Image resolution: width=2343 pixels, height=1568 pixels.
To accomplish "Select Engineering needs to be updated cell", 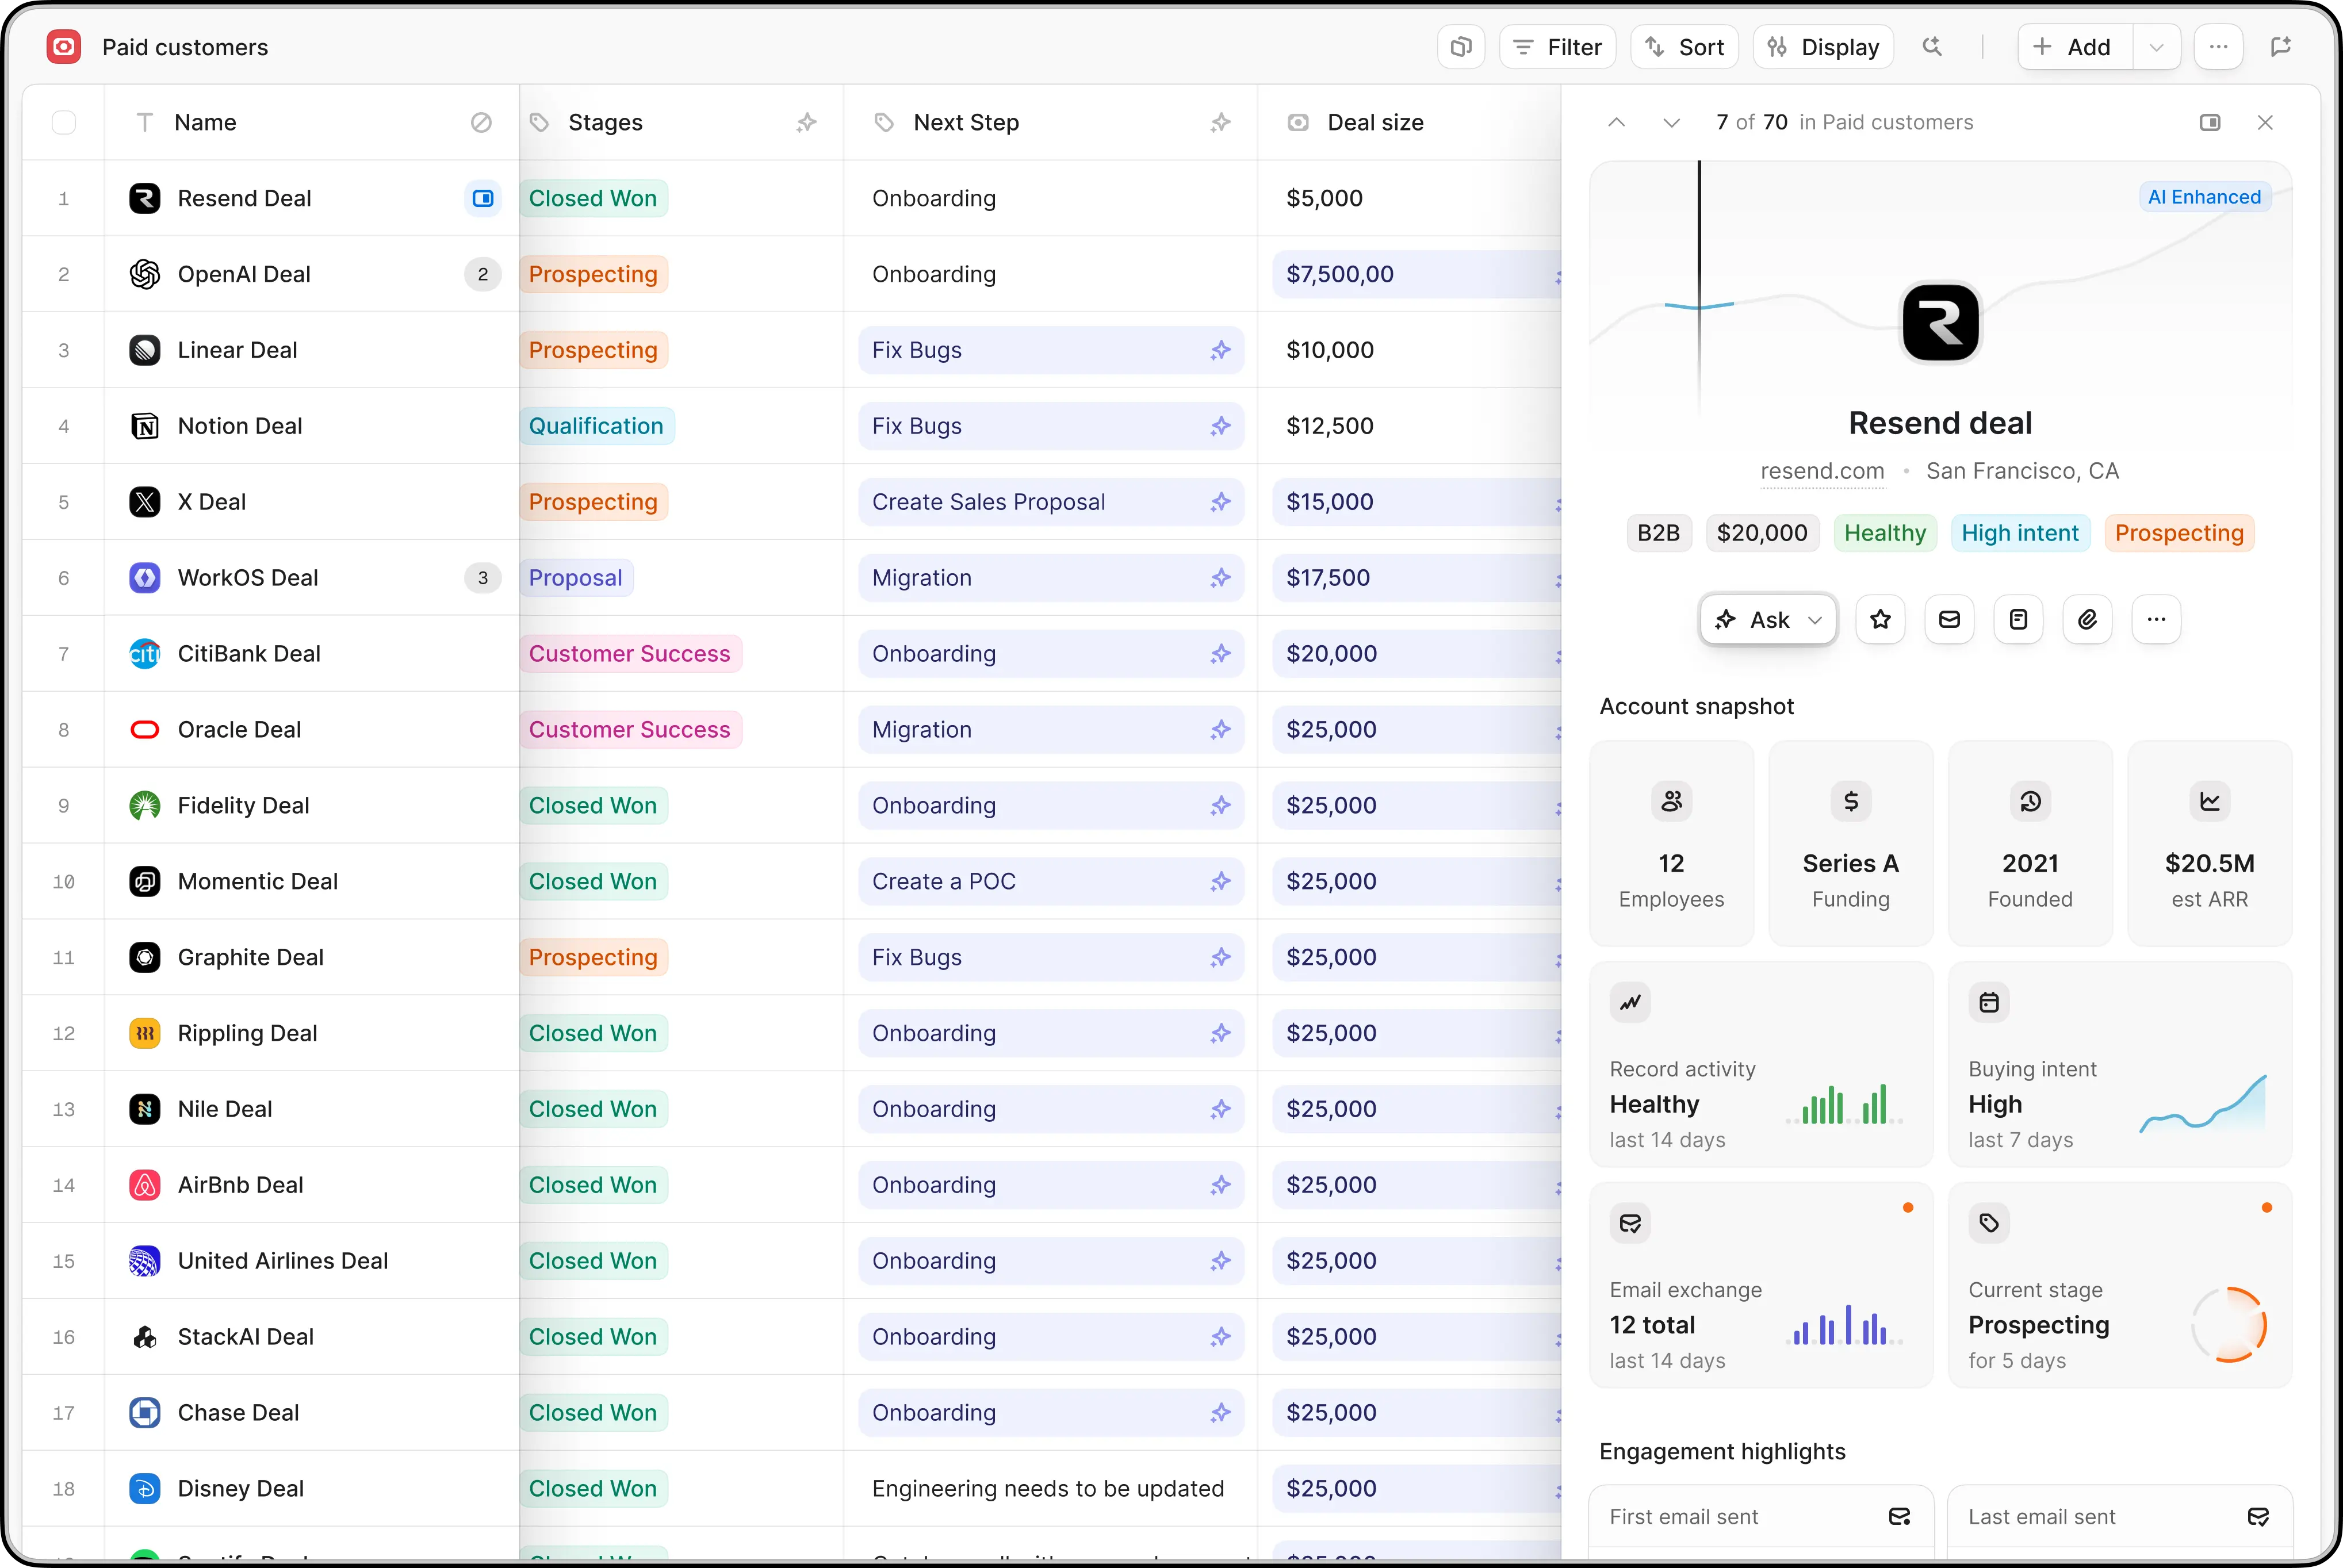I will (x=1051, y=1489).
